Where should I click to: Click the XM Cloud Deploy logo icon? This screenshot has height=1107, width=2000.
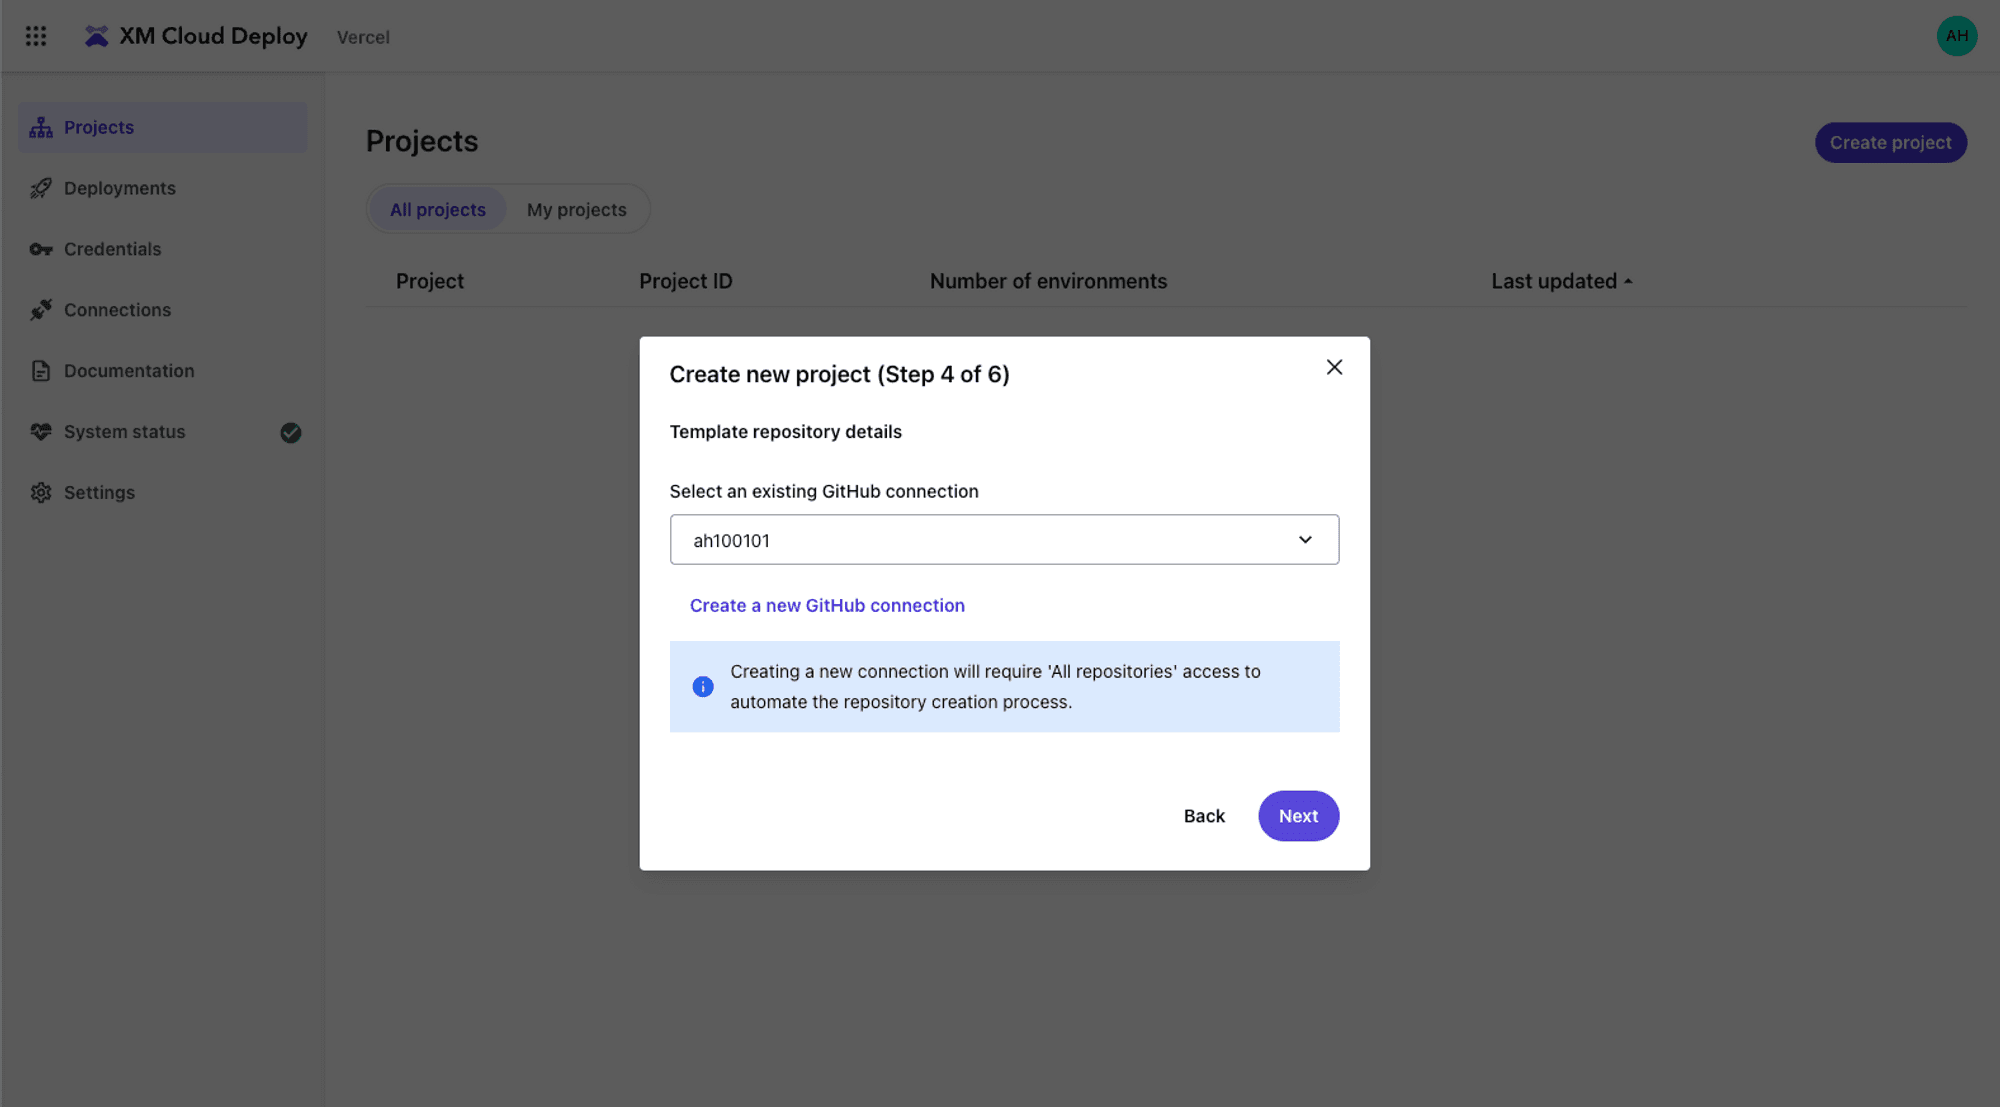[x=96, y=37]
